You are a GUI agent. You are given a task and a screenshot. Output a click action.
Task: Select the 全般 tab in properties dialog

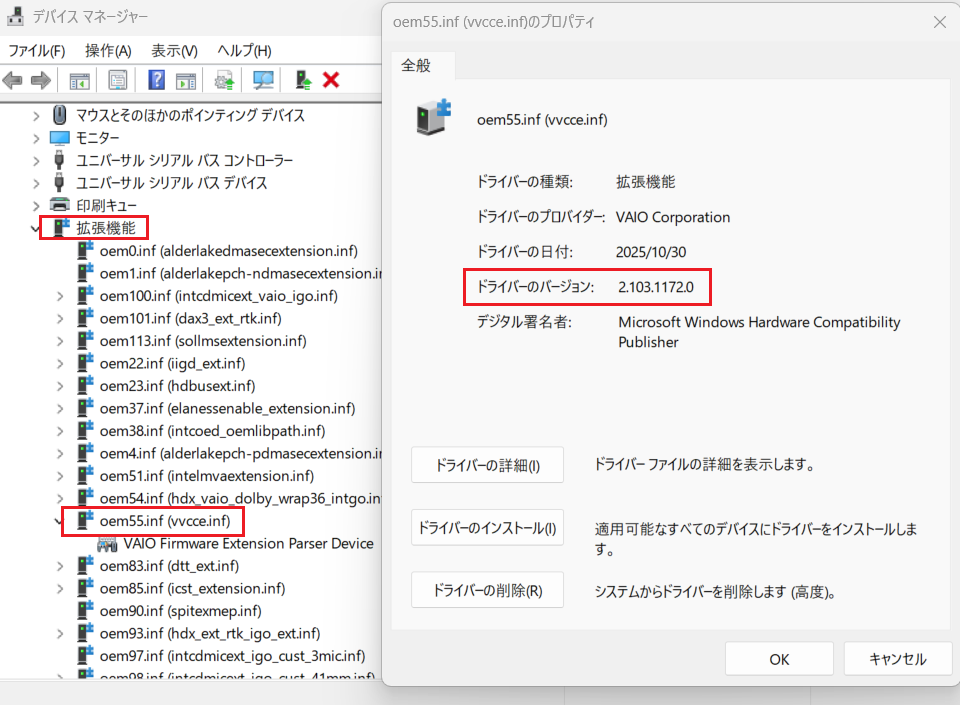(x=416, y=66)
